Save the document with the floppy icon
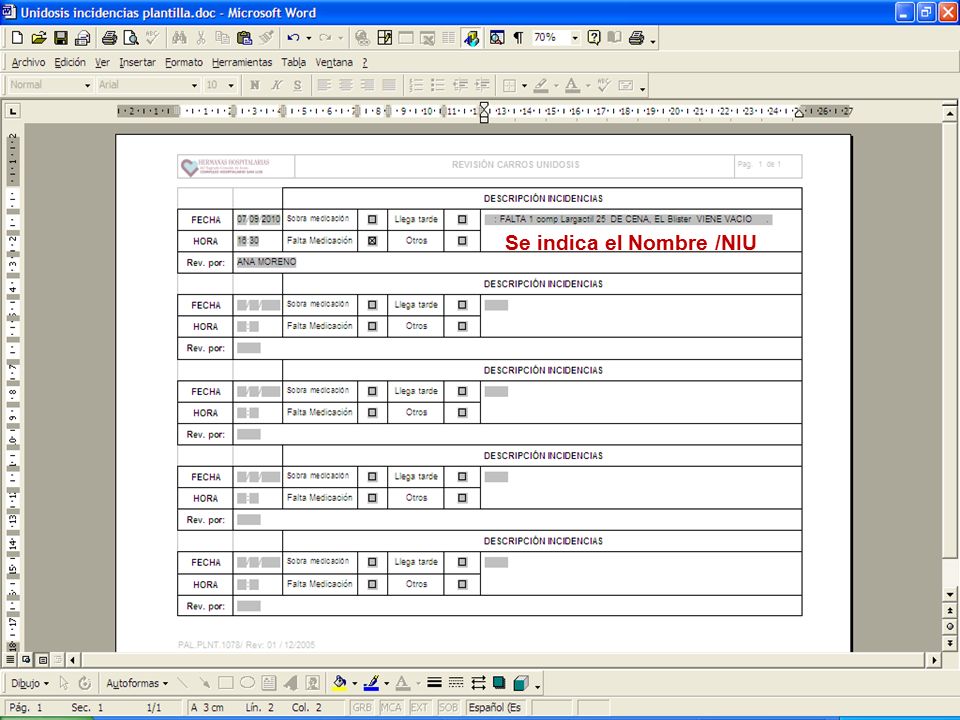The width and height of the screenshot is (960, 720). [x=61, y=38]
